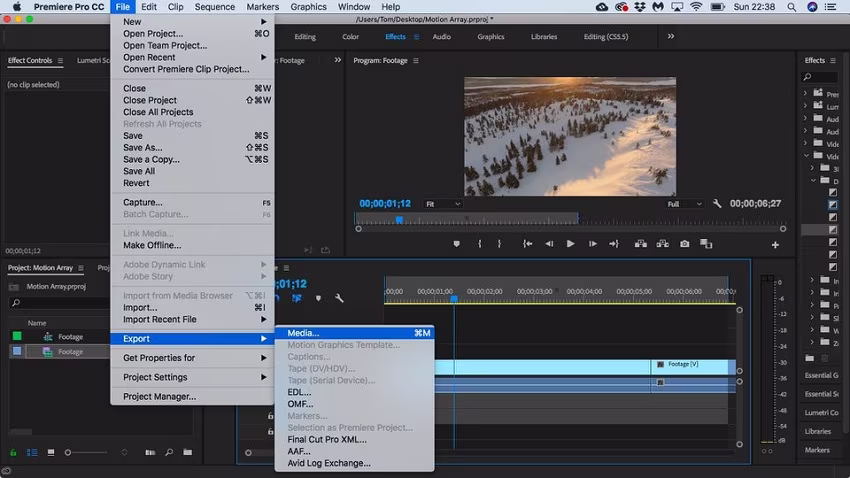Step forward one frame in Program monitor
The image size is (850, 478).
click(x=593, y=243)
